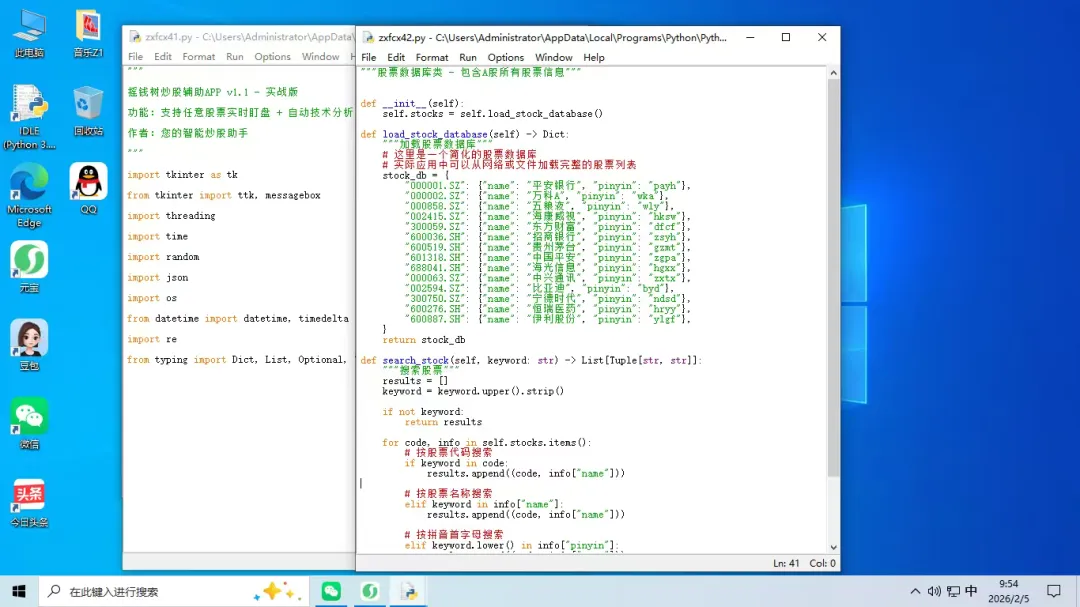The image size is (1080, 607).
Task: Show hidden system tray icons
Action: click(915, 591)
